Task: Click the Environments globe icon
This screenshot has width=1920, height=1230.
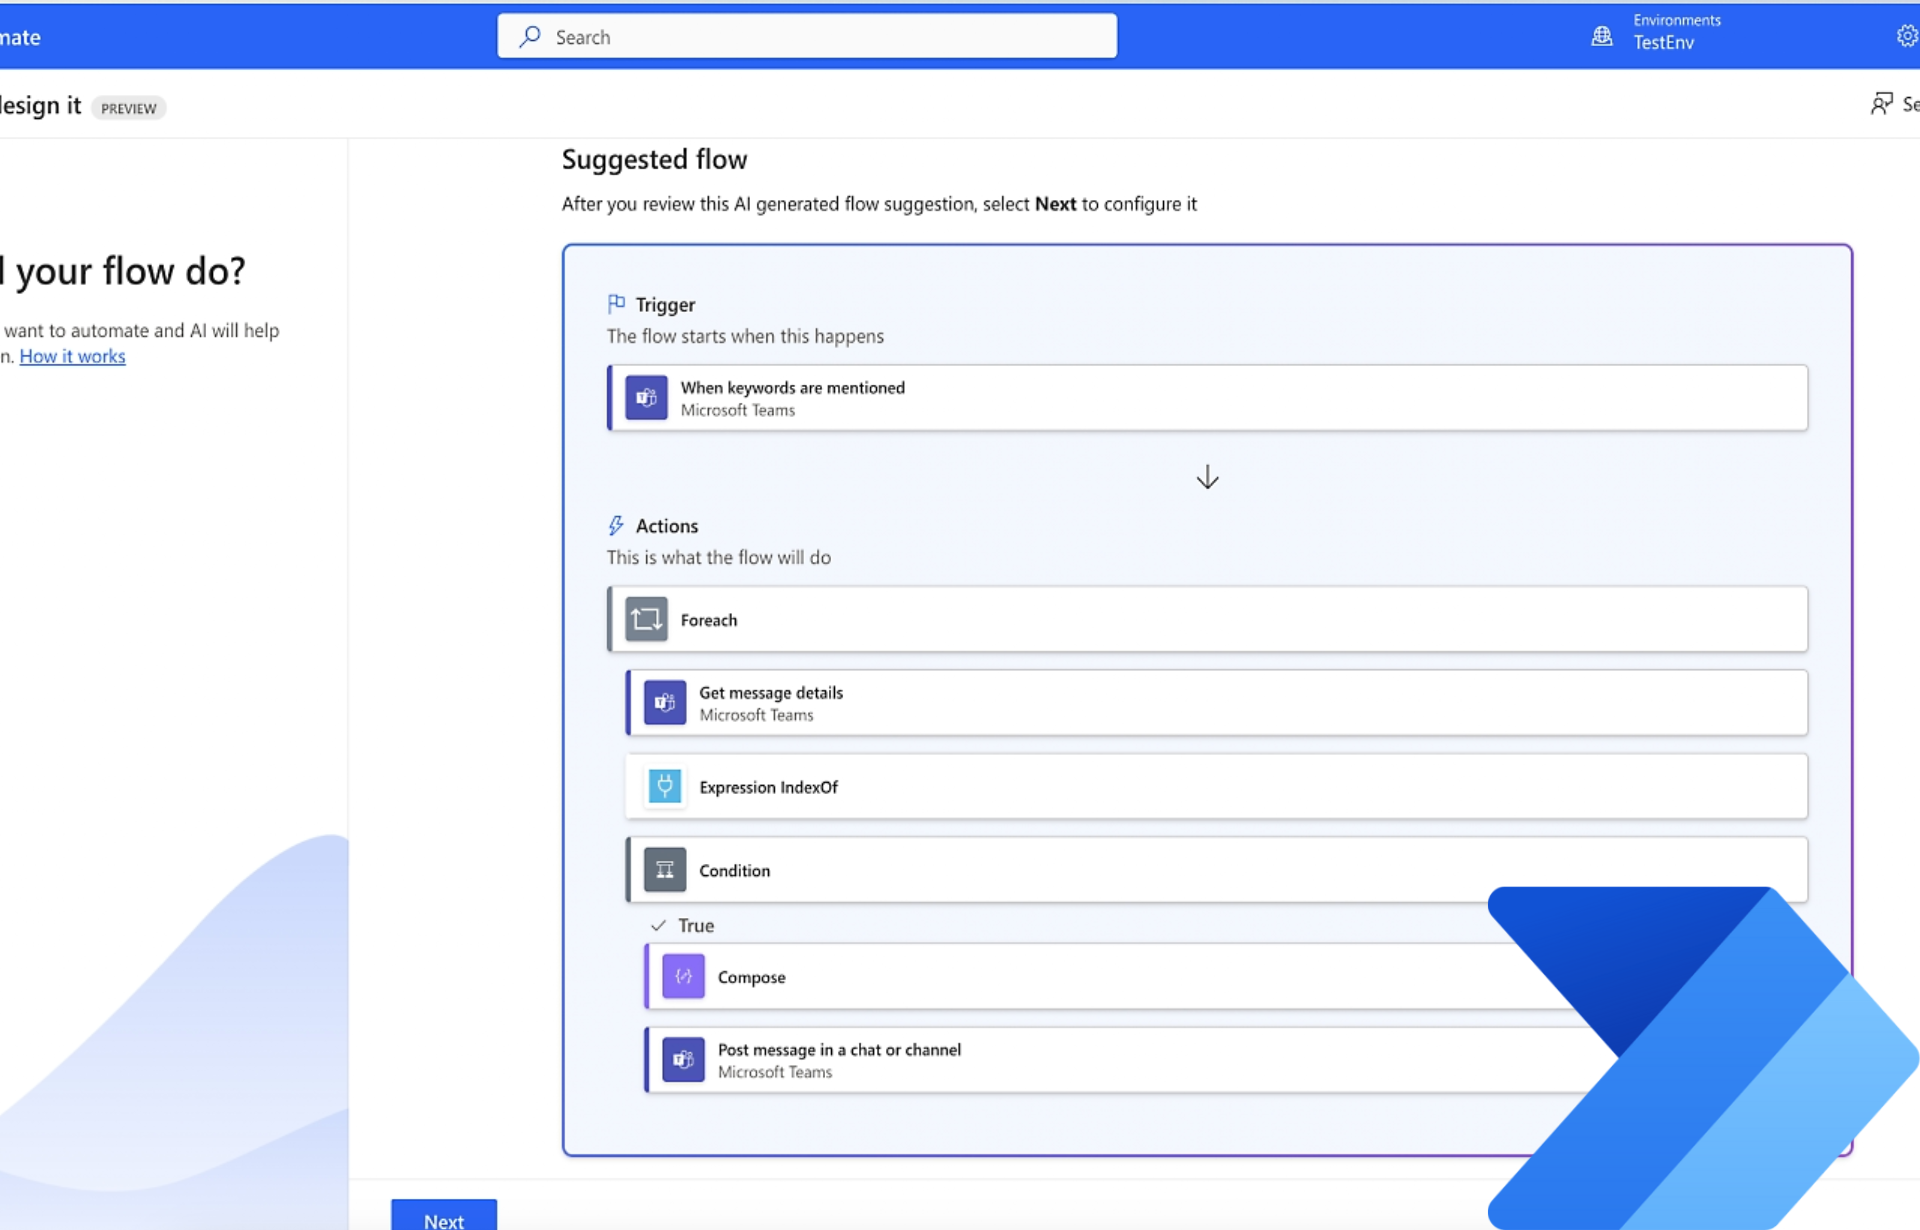Action: point(1601,36)
